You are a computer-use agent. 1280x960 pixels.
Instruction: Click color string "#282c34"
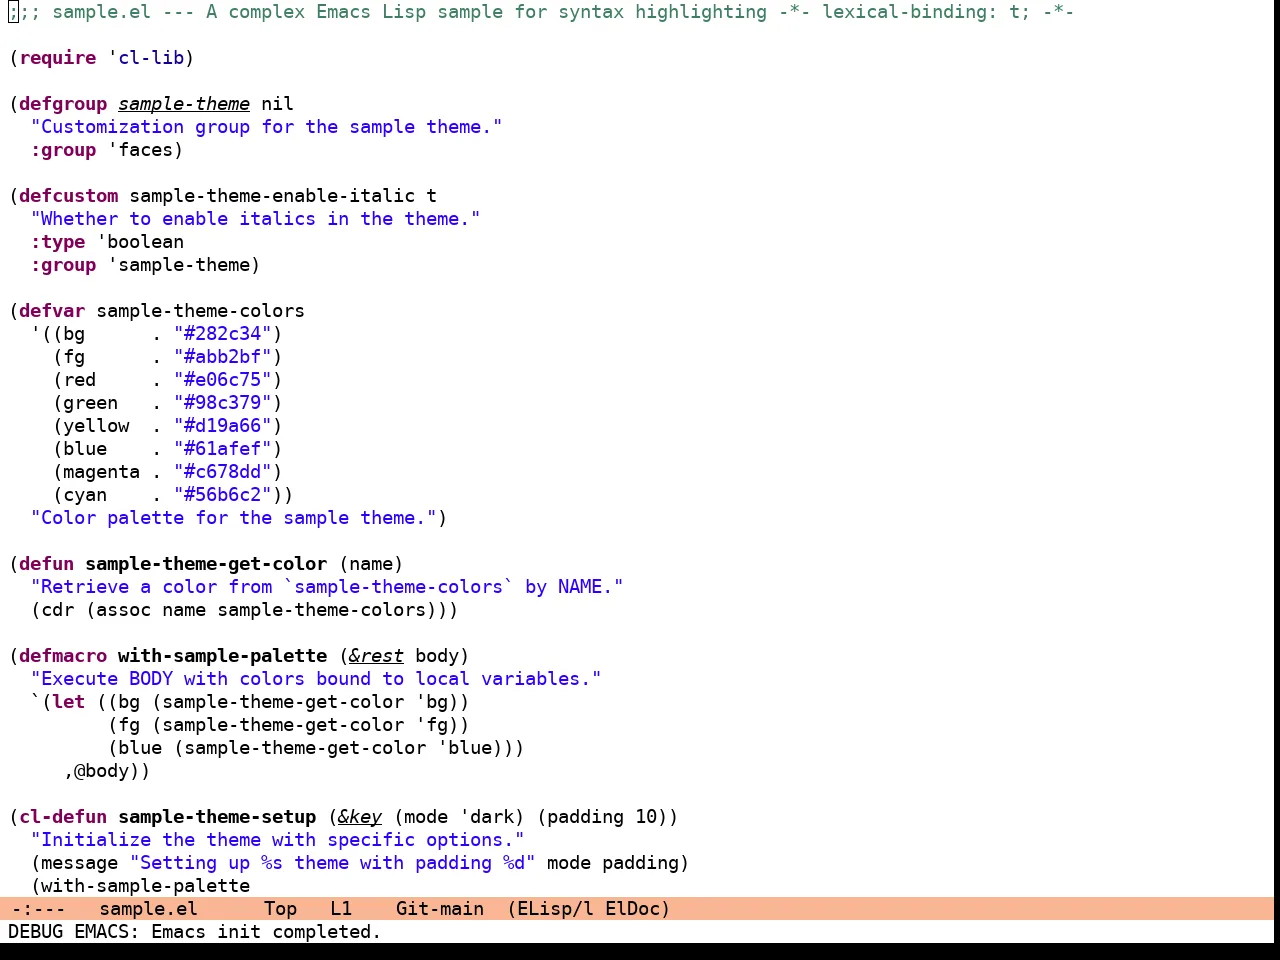click(x=222, y=334)
